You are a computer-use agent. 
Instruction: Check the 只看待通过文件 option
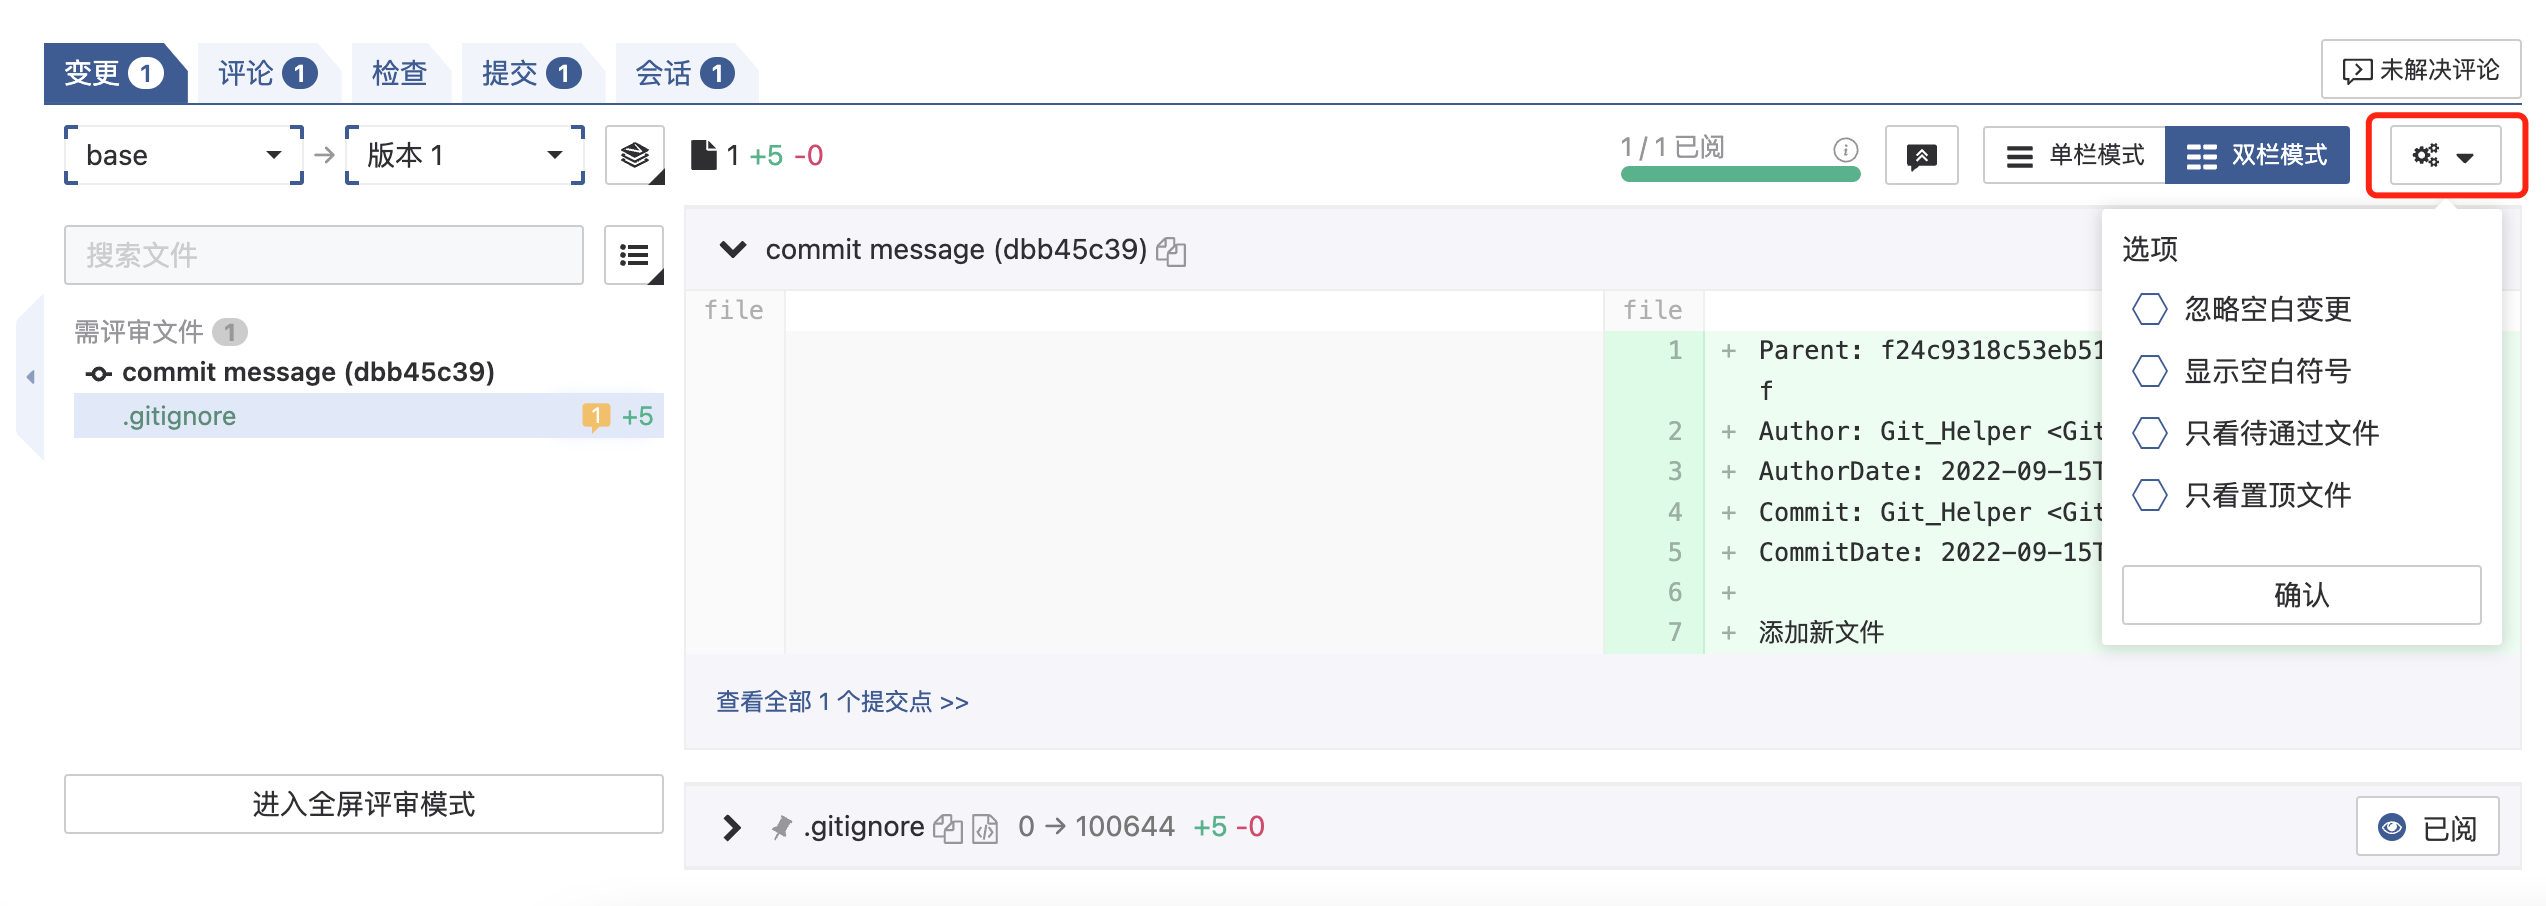2150,433
